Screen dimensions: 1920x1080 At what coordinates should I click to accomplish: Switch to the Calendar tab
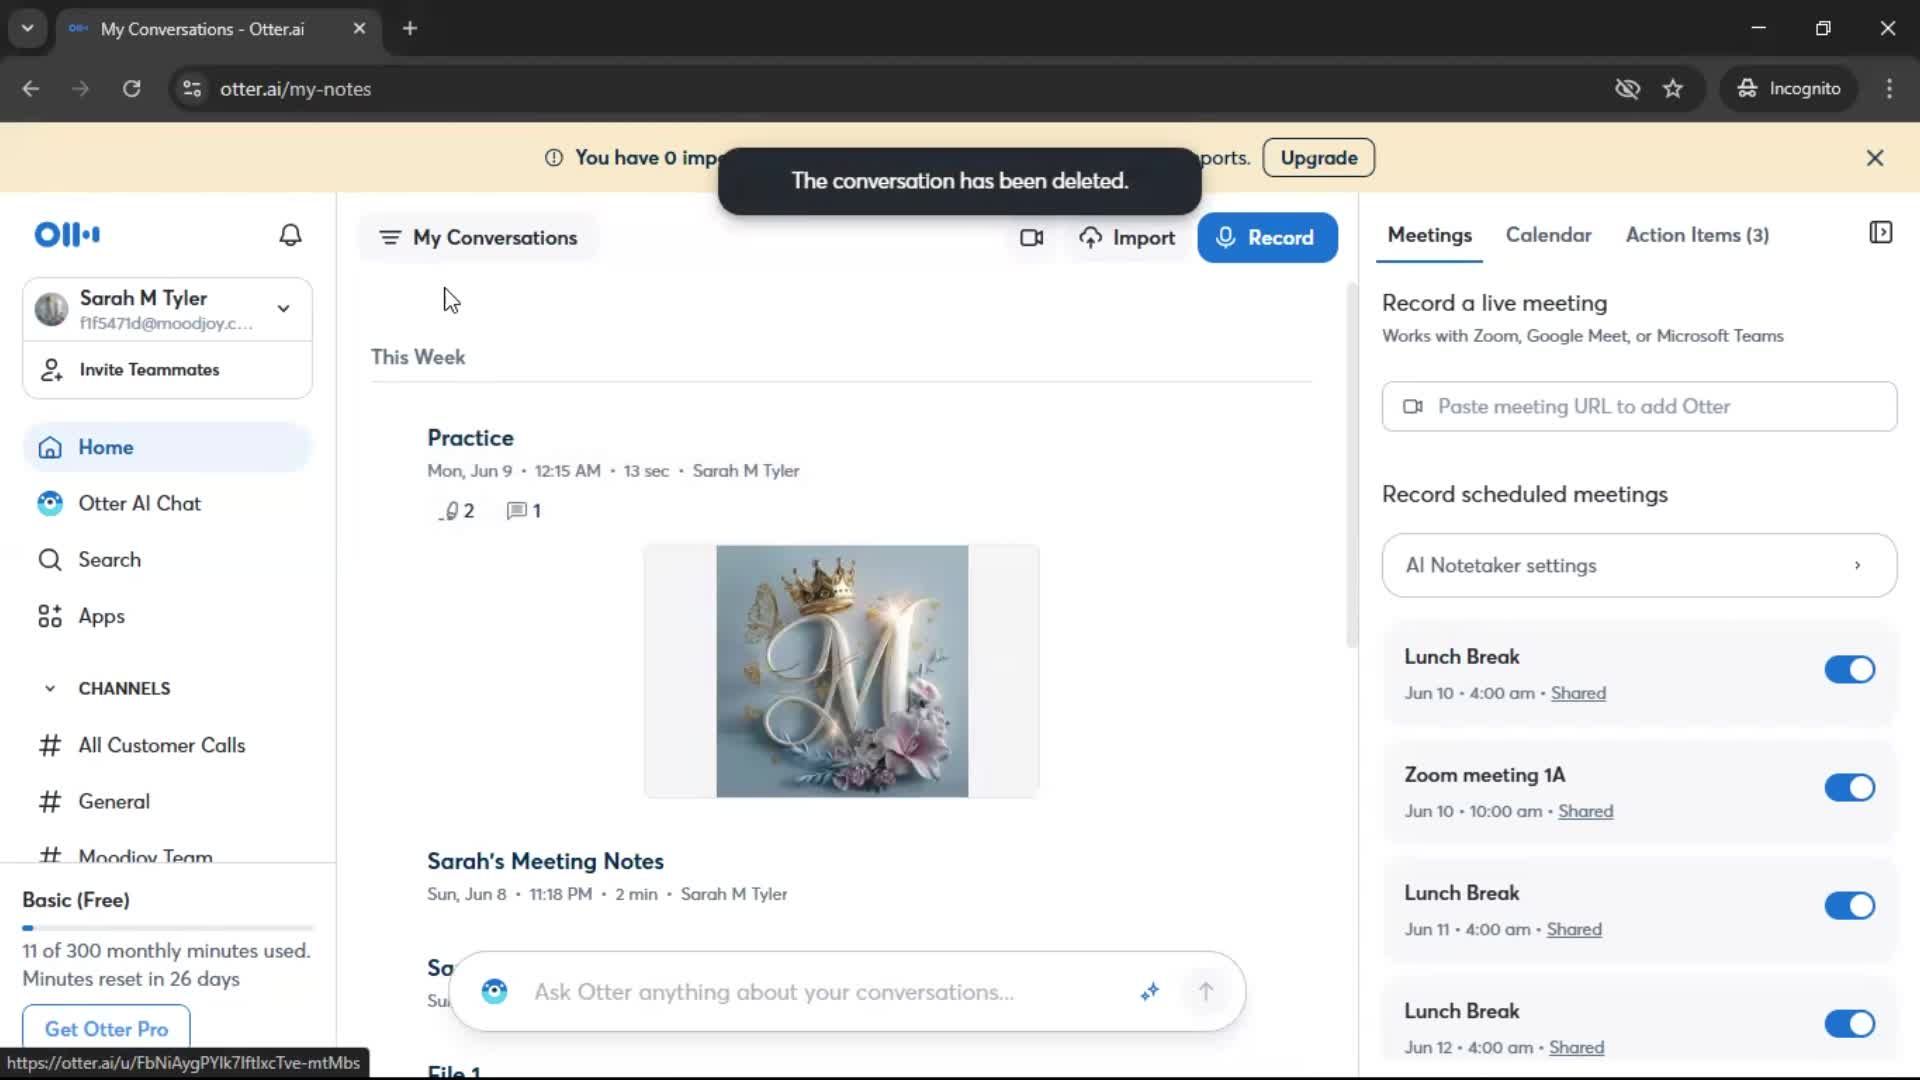coord(1548,235)
